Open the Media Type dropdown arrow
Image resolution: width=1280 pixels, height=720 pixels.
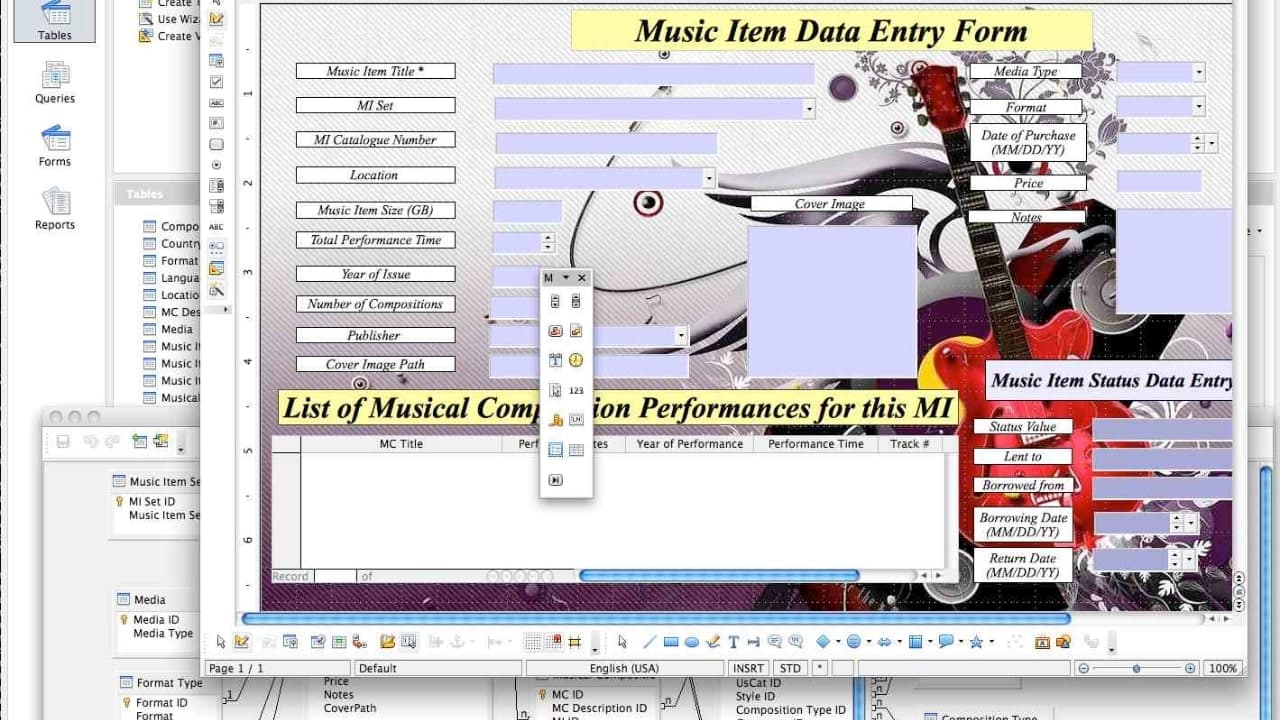pyautogui.click(x=1199, y=72)
